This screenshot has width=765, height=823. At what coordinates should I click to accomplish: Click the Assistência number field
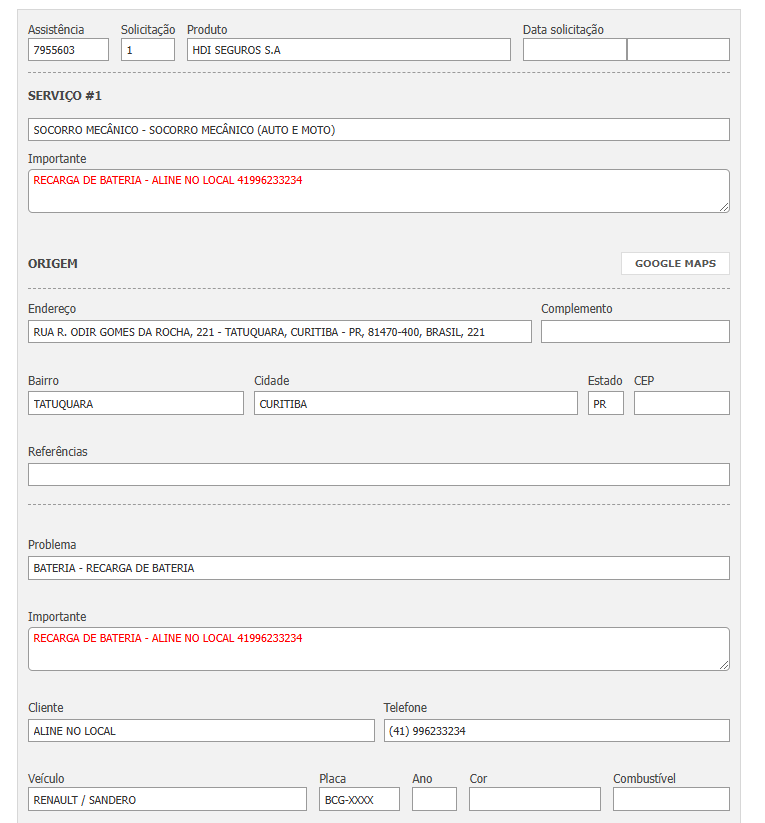[68, 50]
